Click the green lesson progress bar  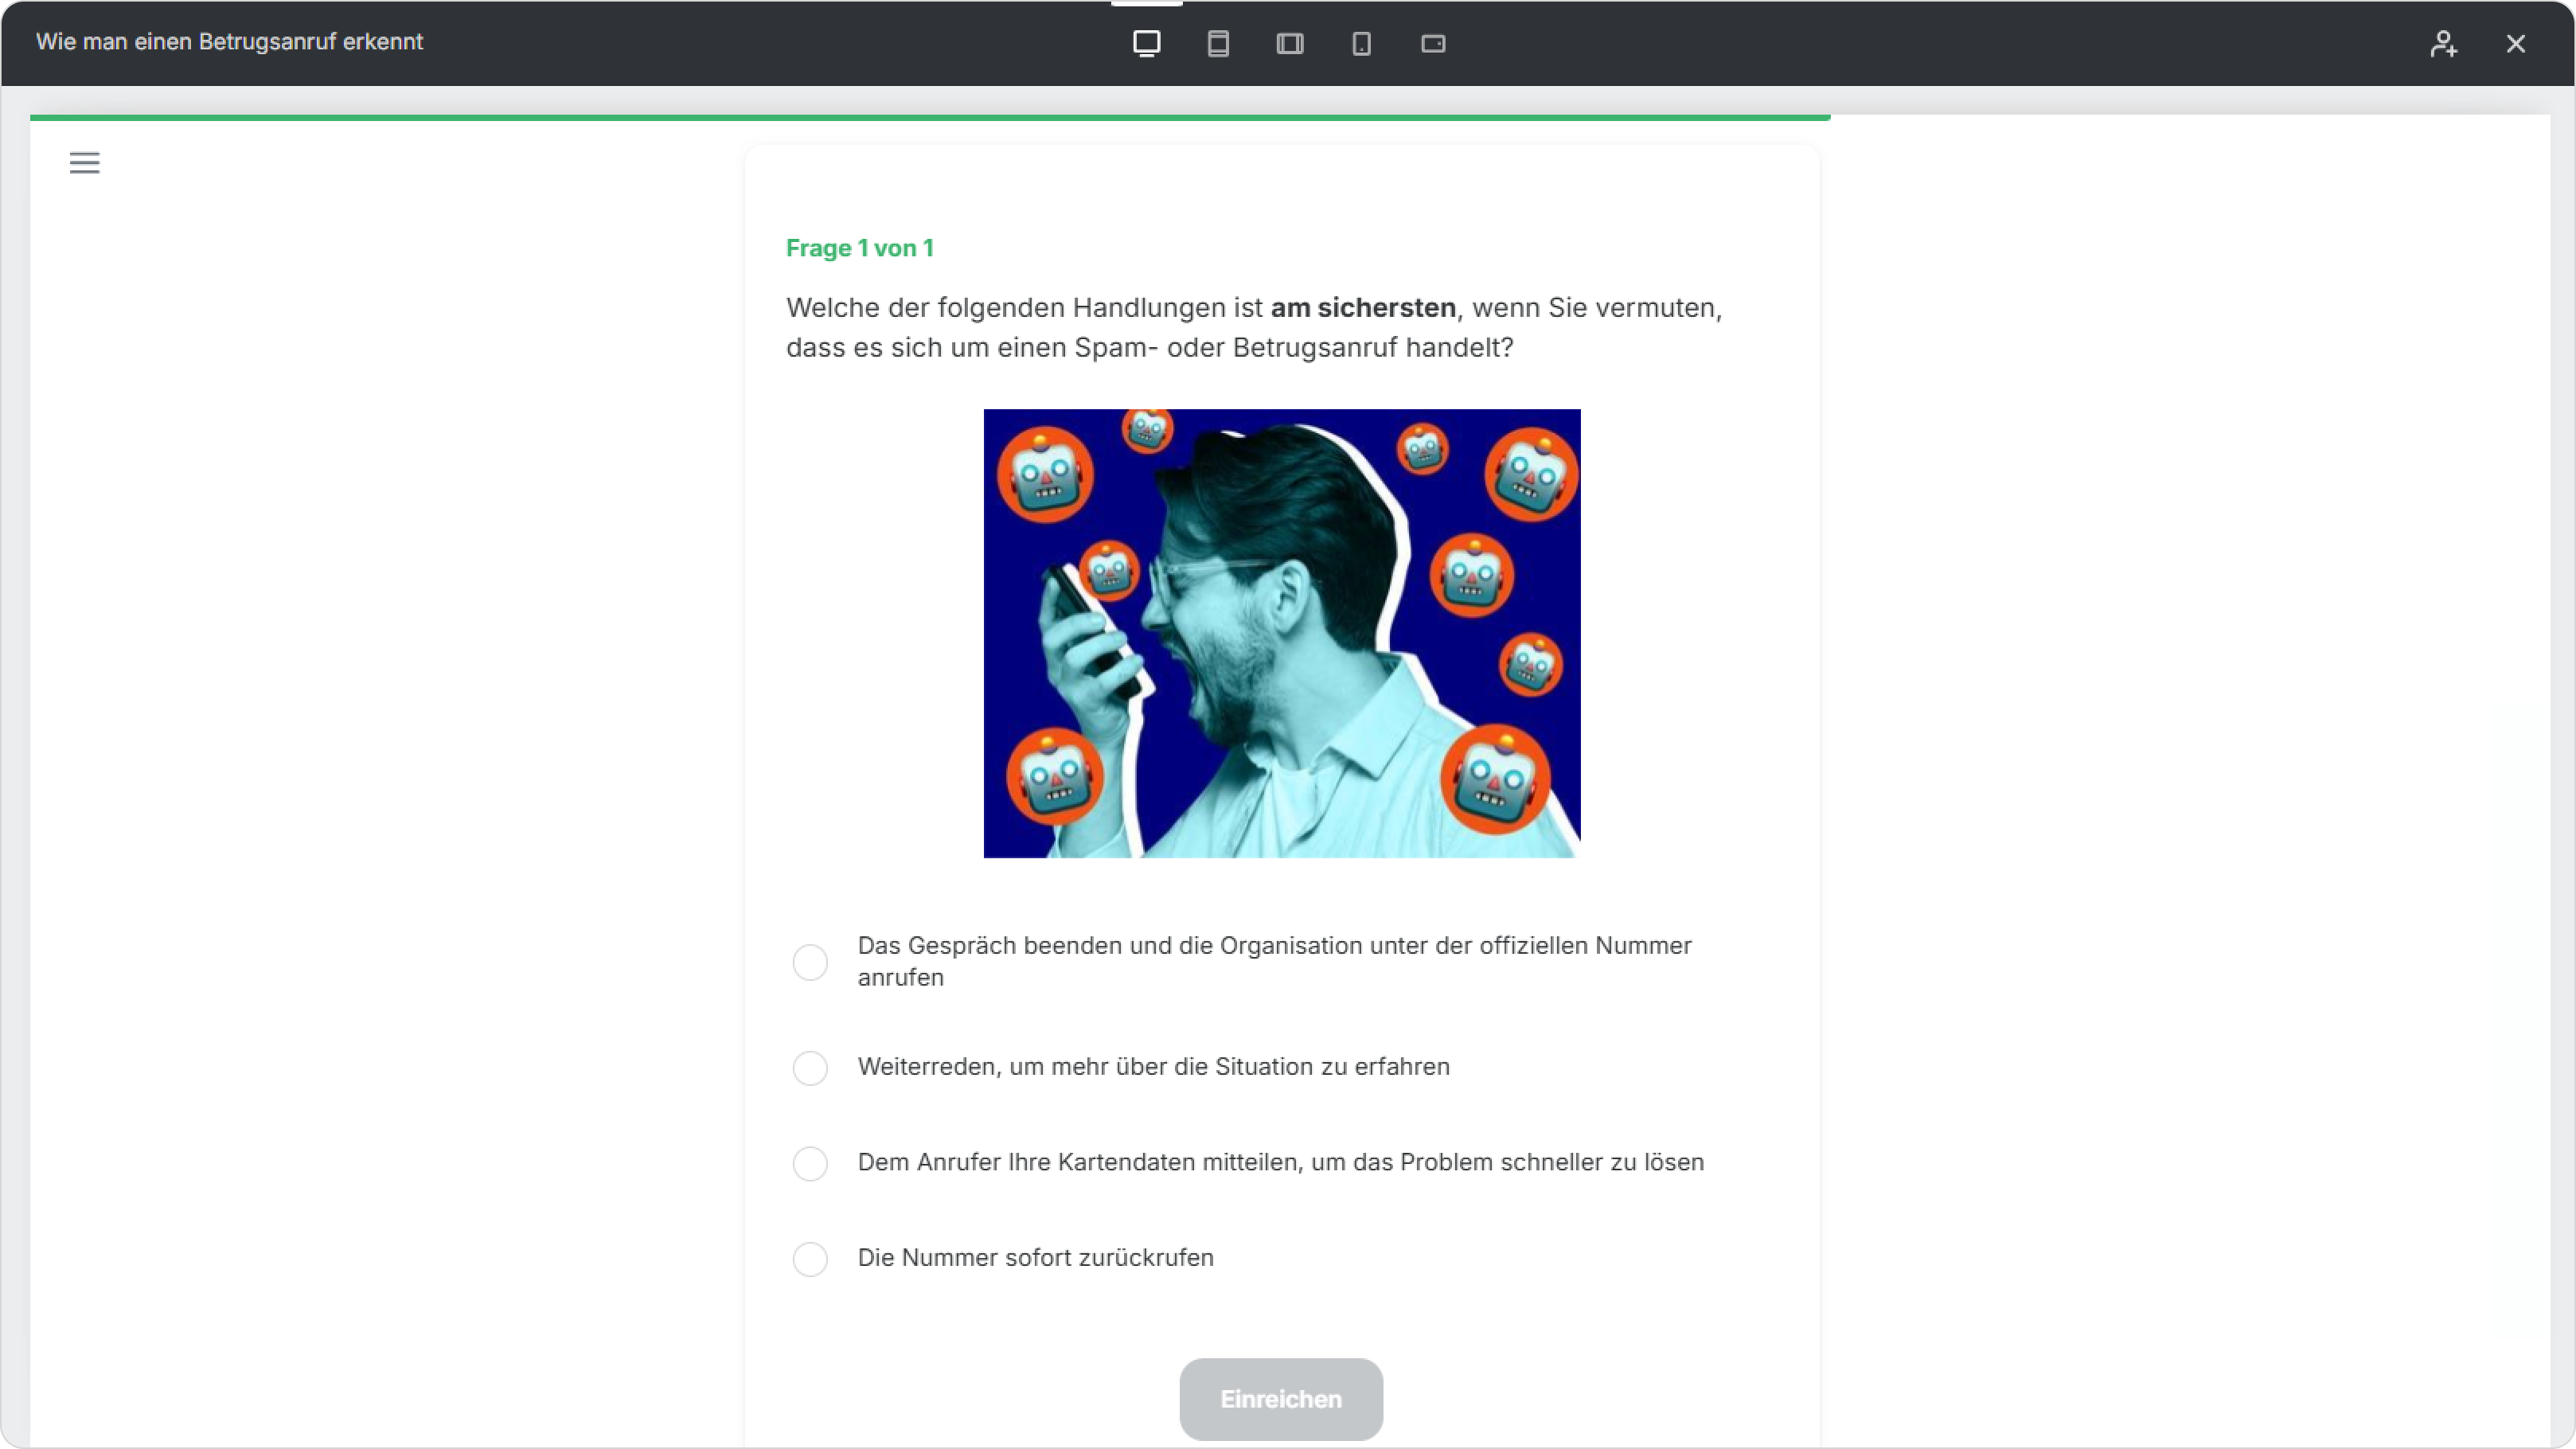pos(930,117)
